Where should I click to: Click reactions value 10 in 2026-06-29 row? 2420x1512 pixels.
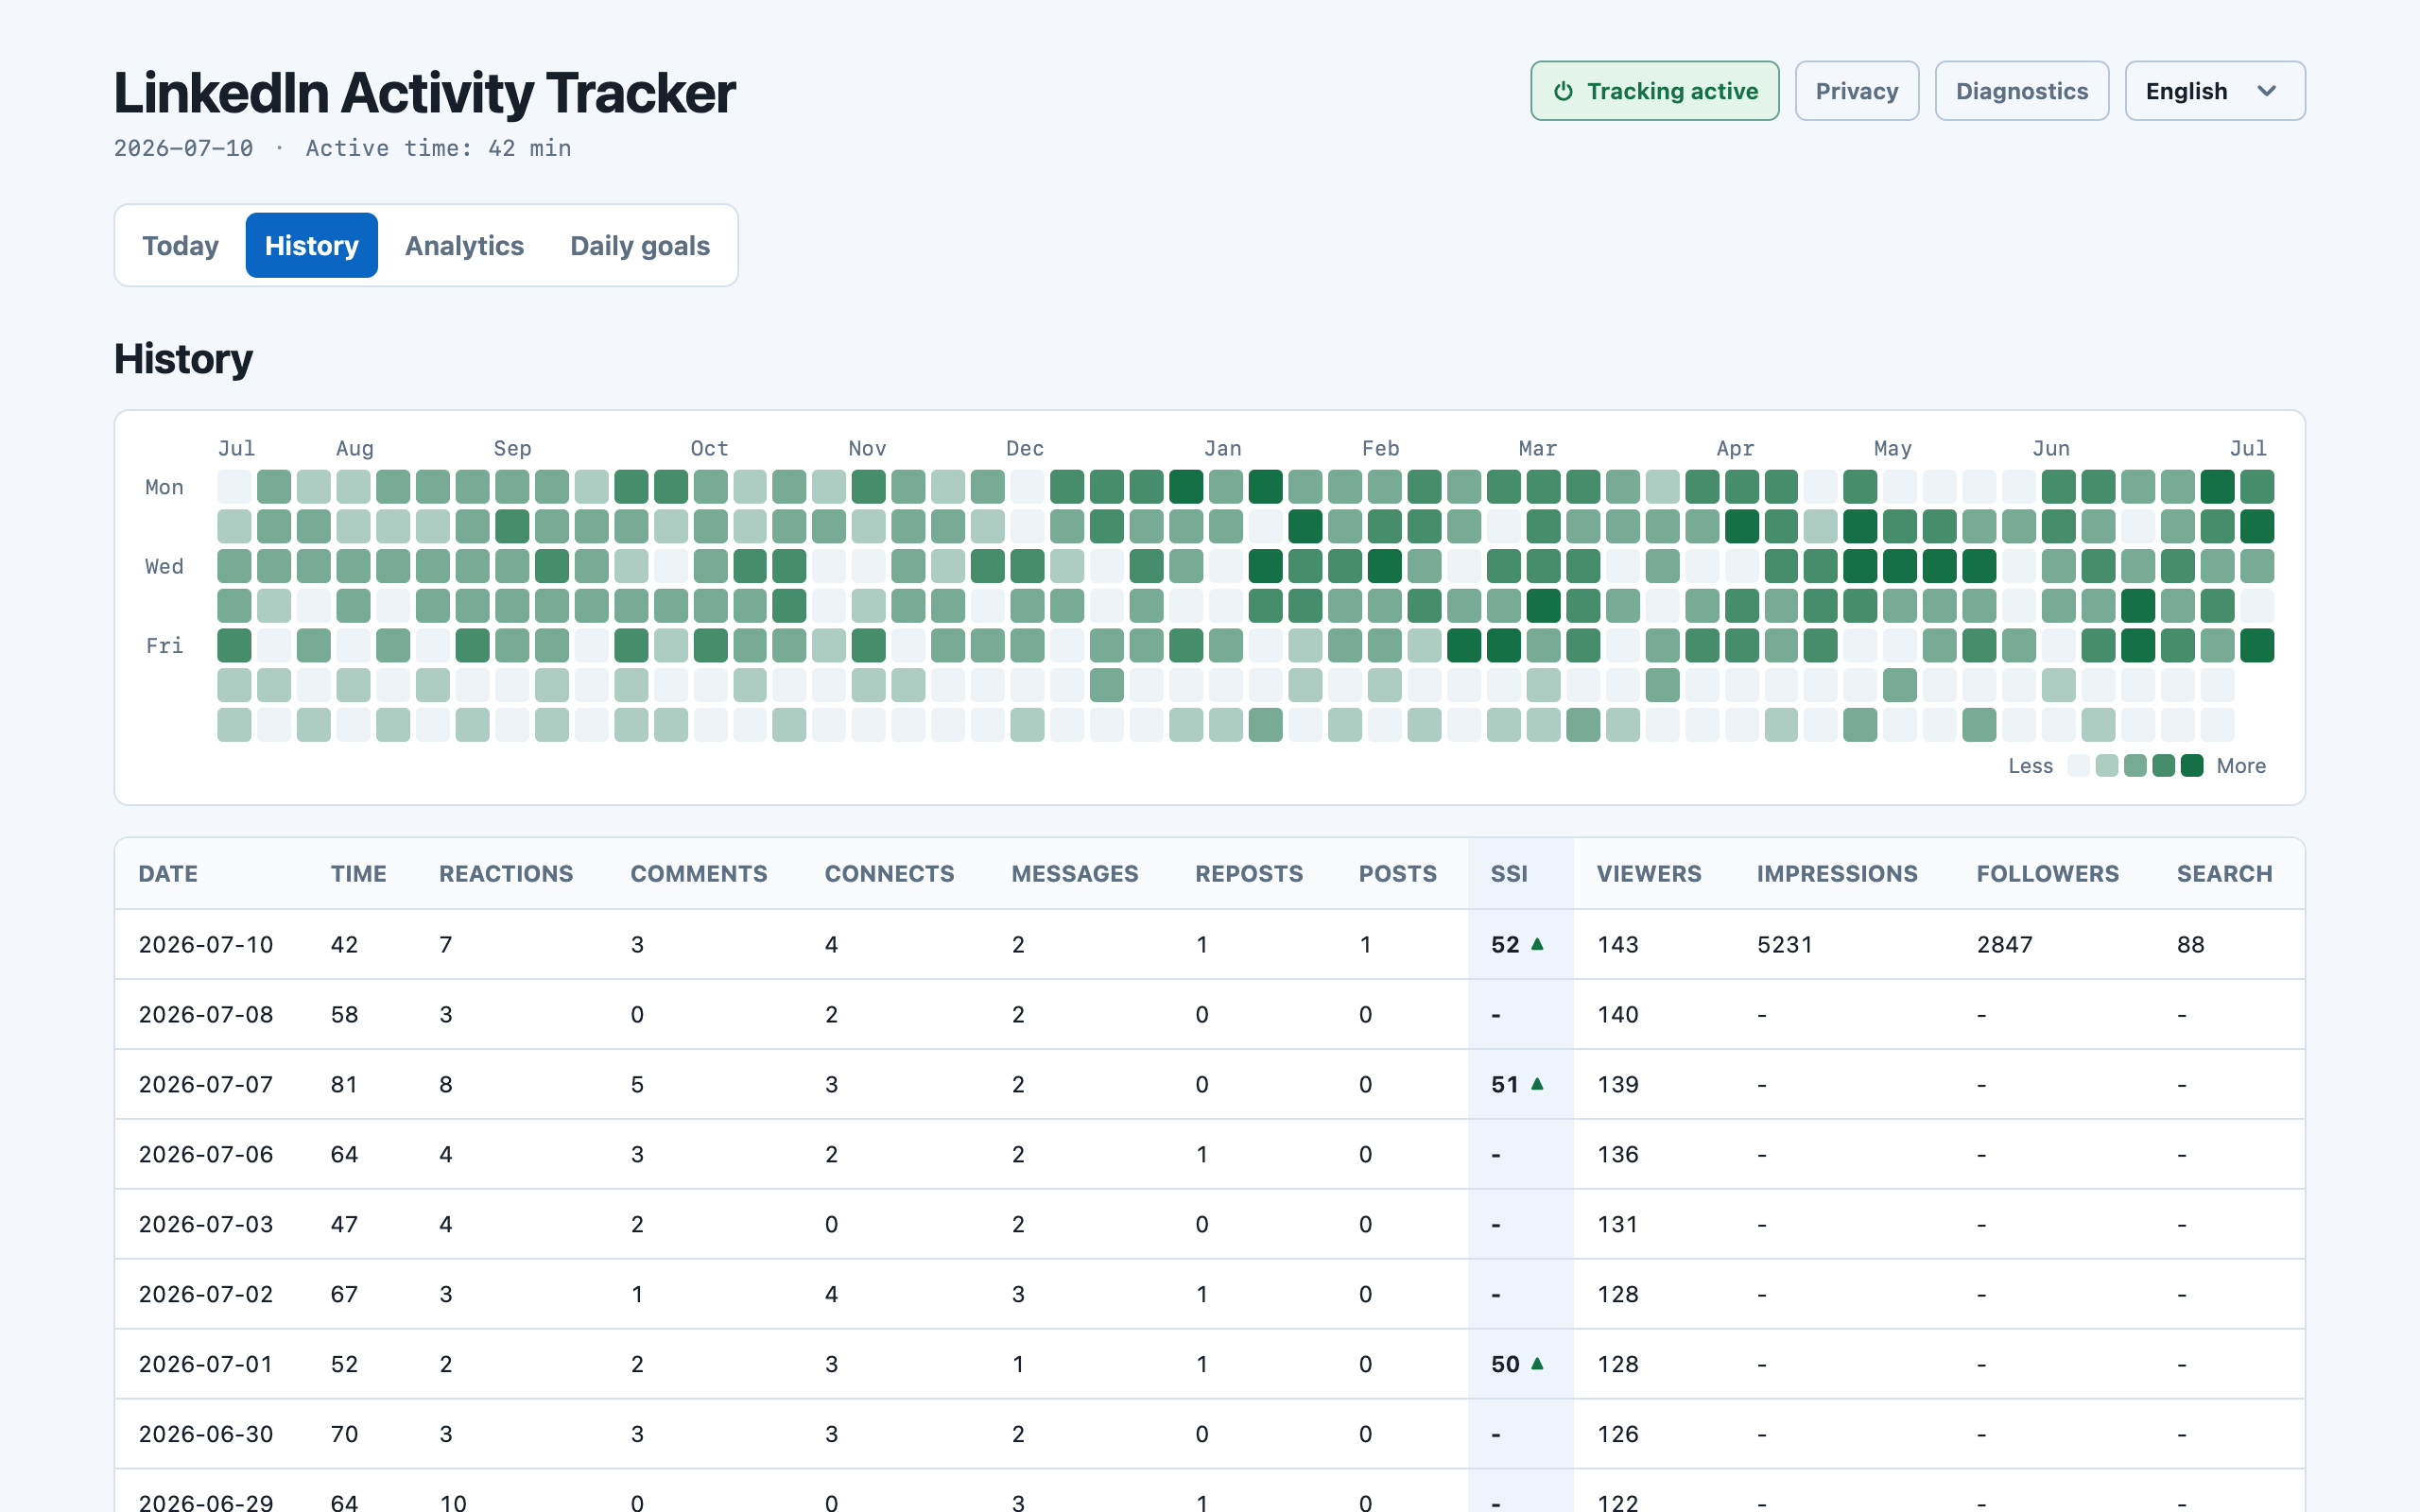[453, 1502]
